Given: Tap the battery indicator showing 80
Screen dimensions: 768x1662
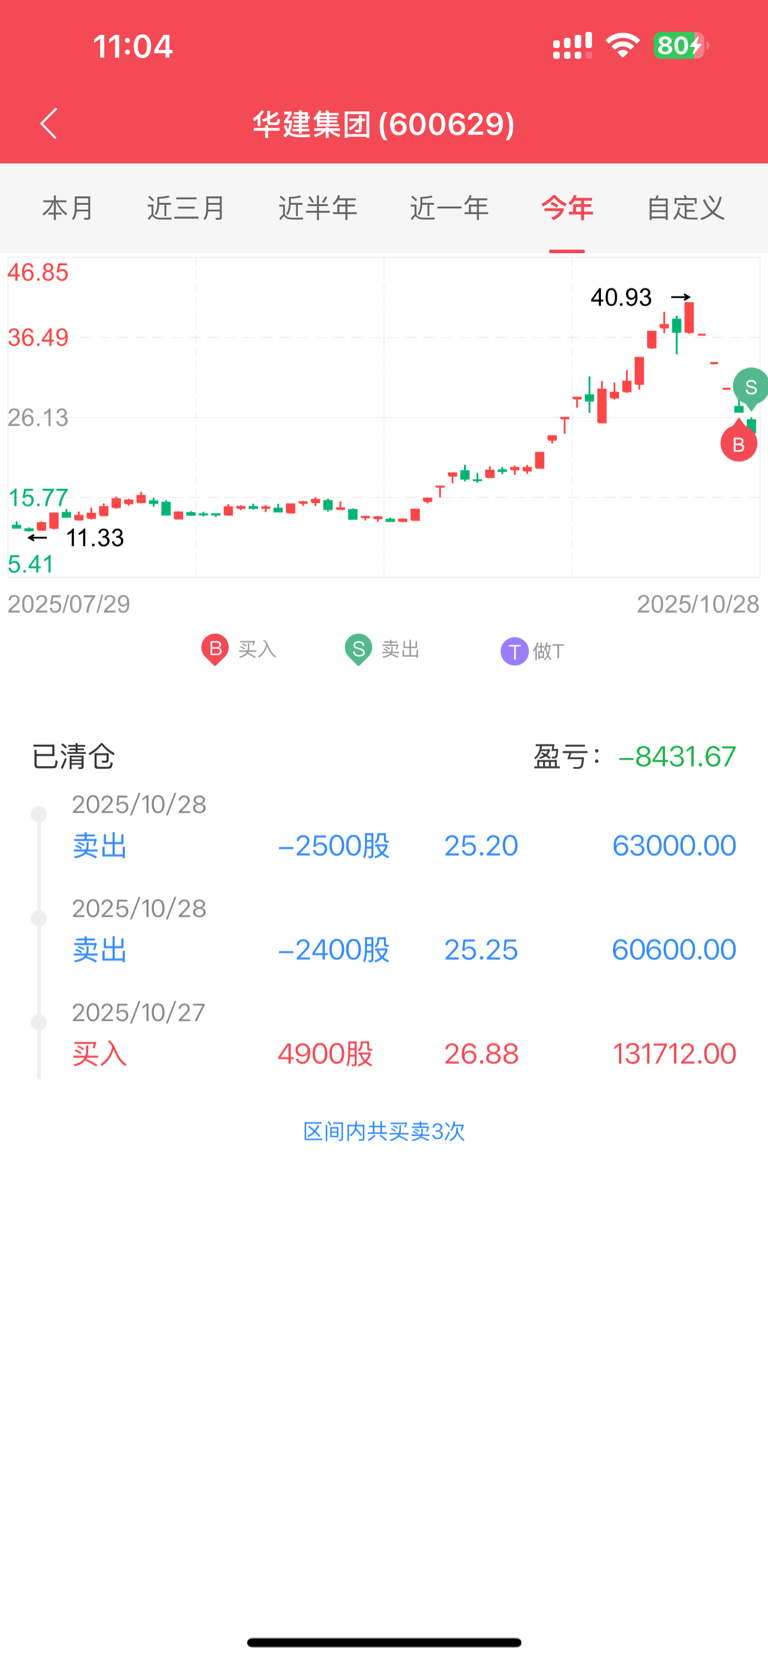Looking at the screenshot, I should coord(680,45).
